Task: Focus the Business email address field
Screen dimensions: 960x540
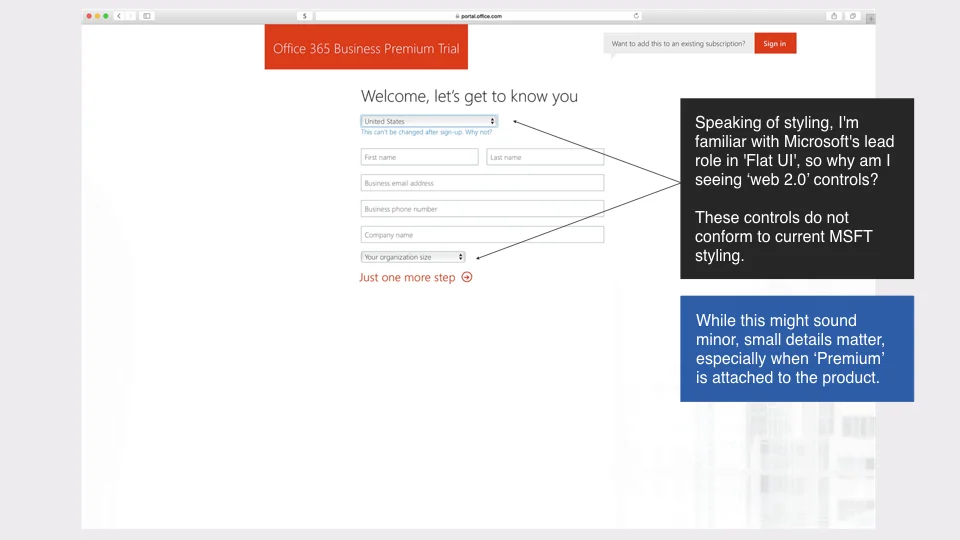Action: [x=482, y=182]
